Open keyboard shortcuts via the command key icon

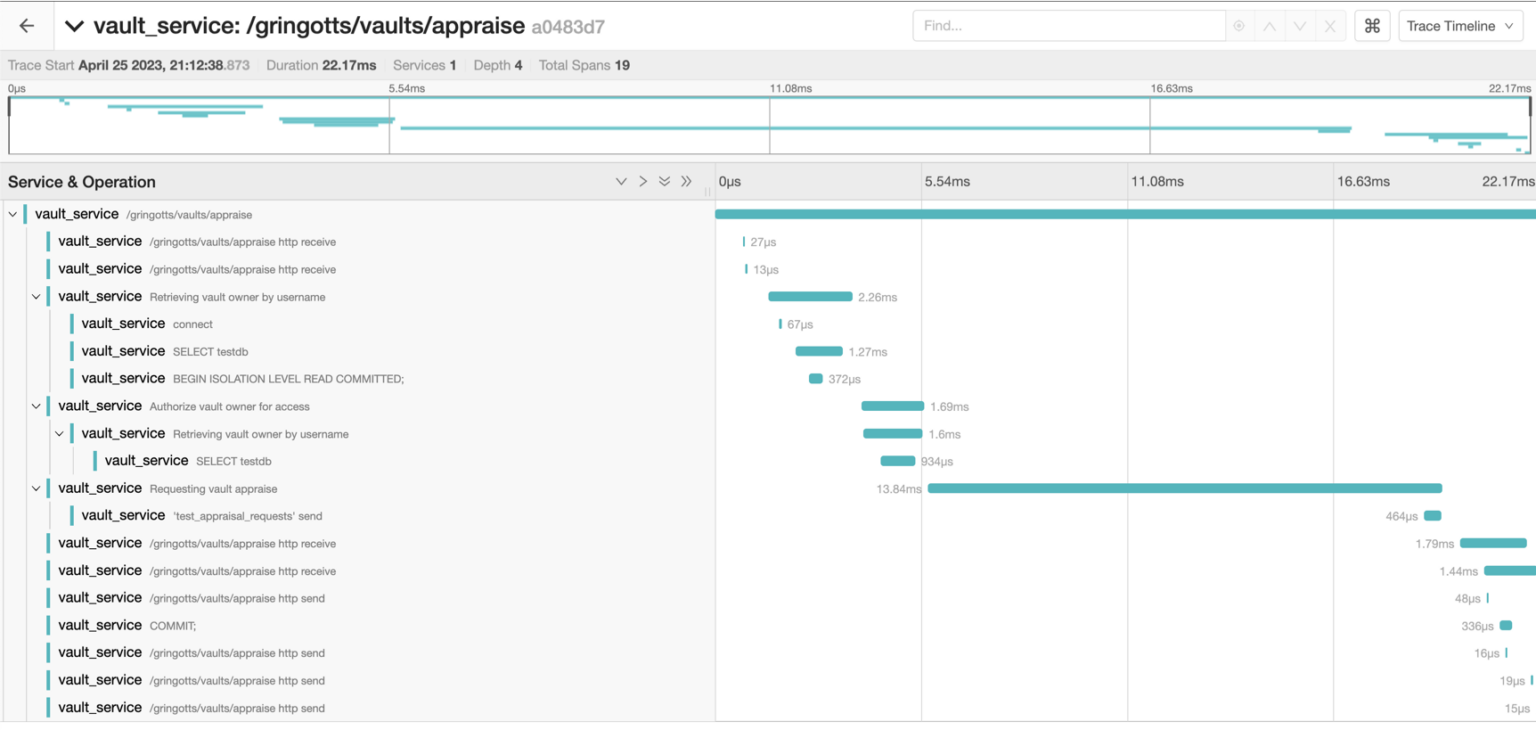pos(1371,25)
